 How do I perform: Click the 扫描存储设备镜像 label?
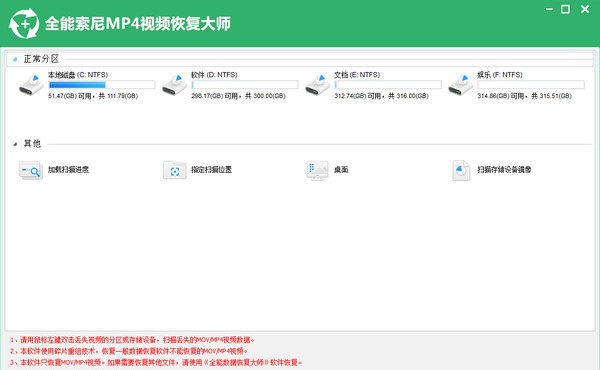[504, 170]
